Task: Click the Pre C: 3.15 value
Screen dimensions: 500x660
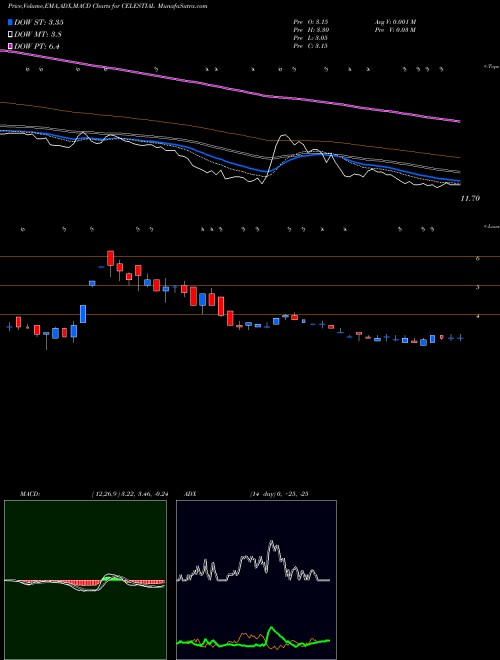Action: (x=311, y=46)
